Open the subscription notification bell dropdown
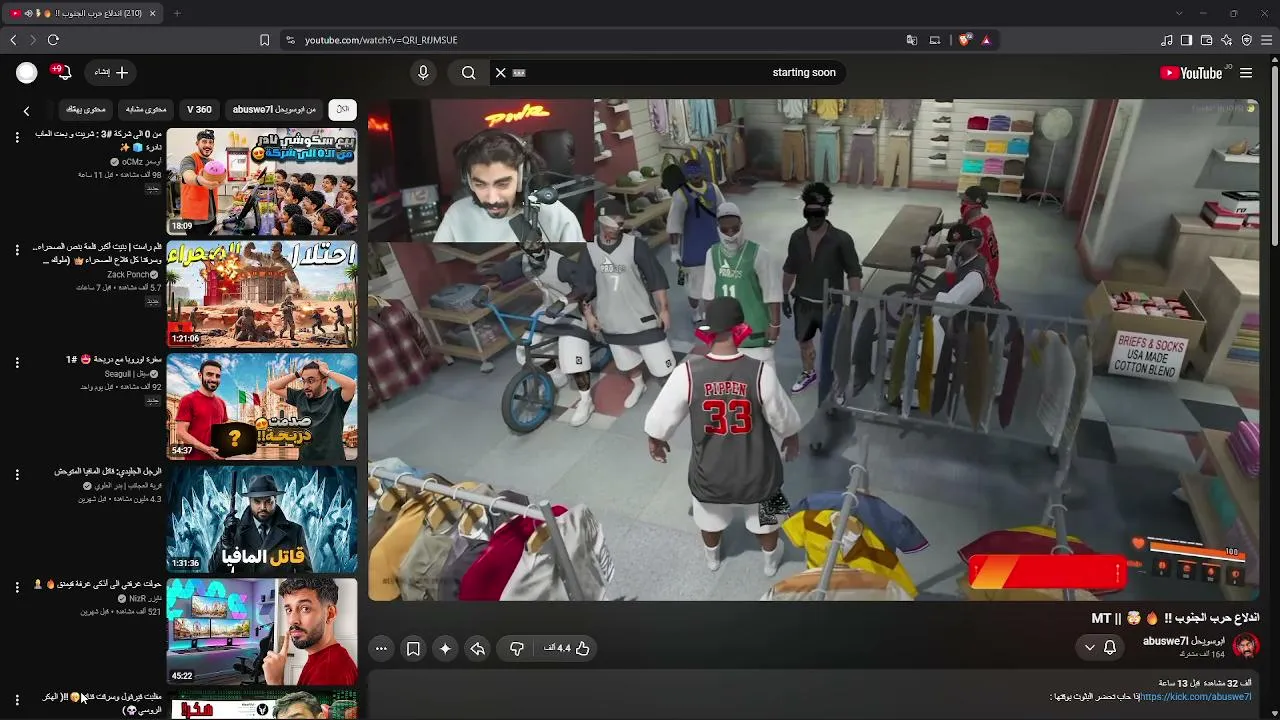Viewport: 1280px width, 720px height. tap(1100, 648)
